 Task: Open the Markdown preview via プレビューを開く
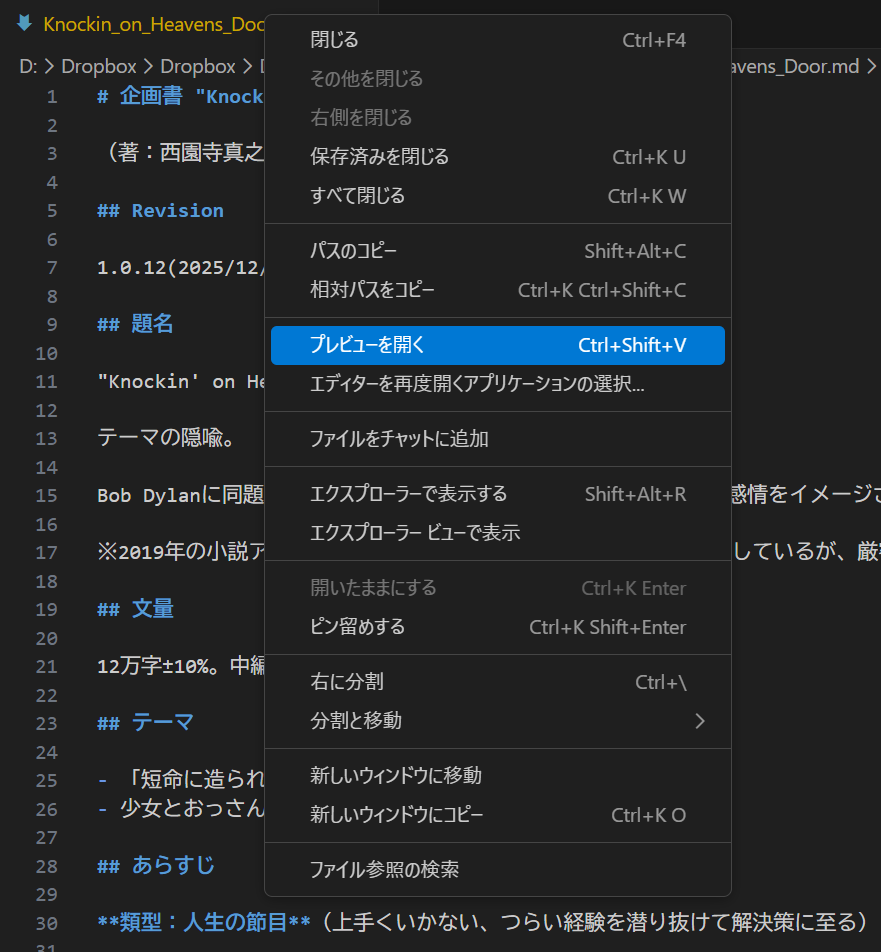pyautogui.click(x=368, y=345)
